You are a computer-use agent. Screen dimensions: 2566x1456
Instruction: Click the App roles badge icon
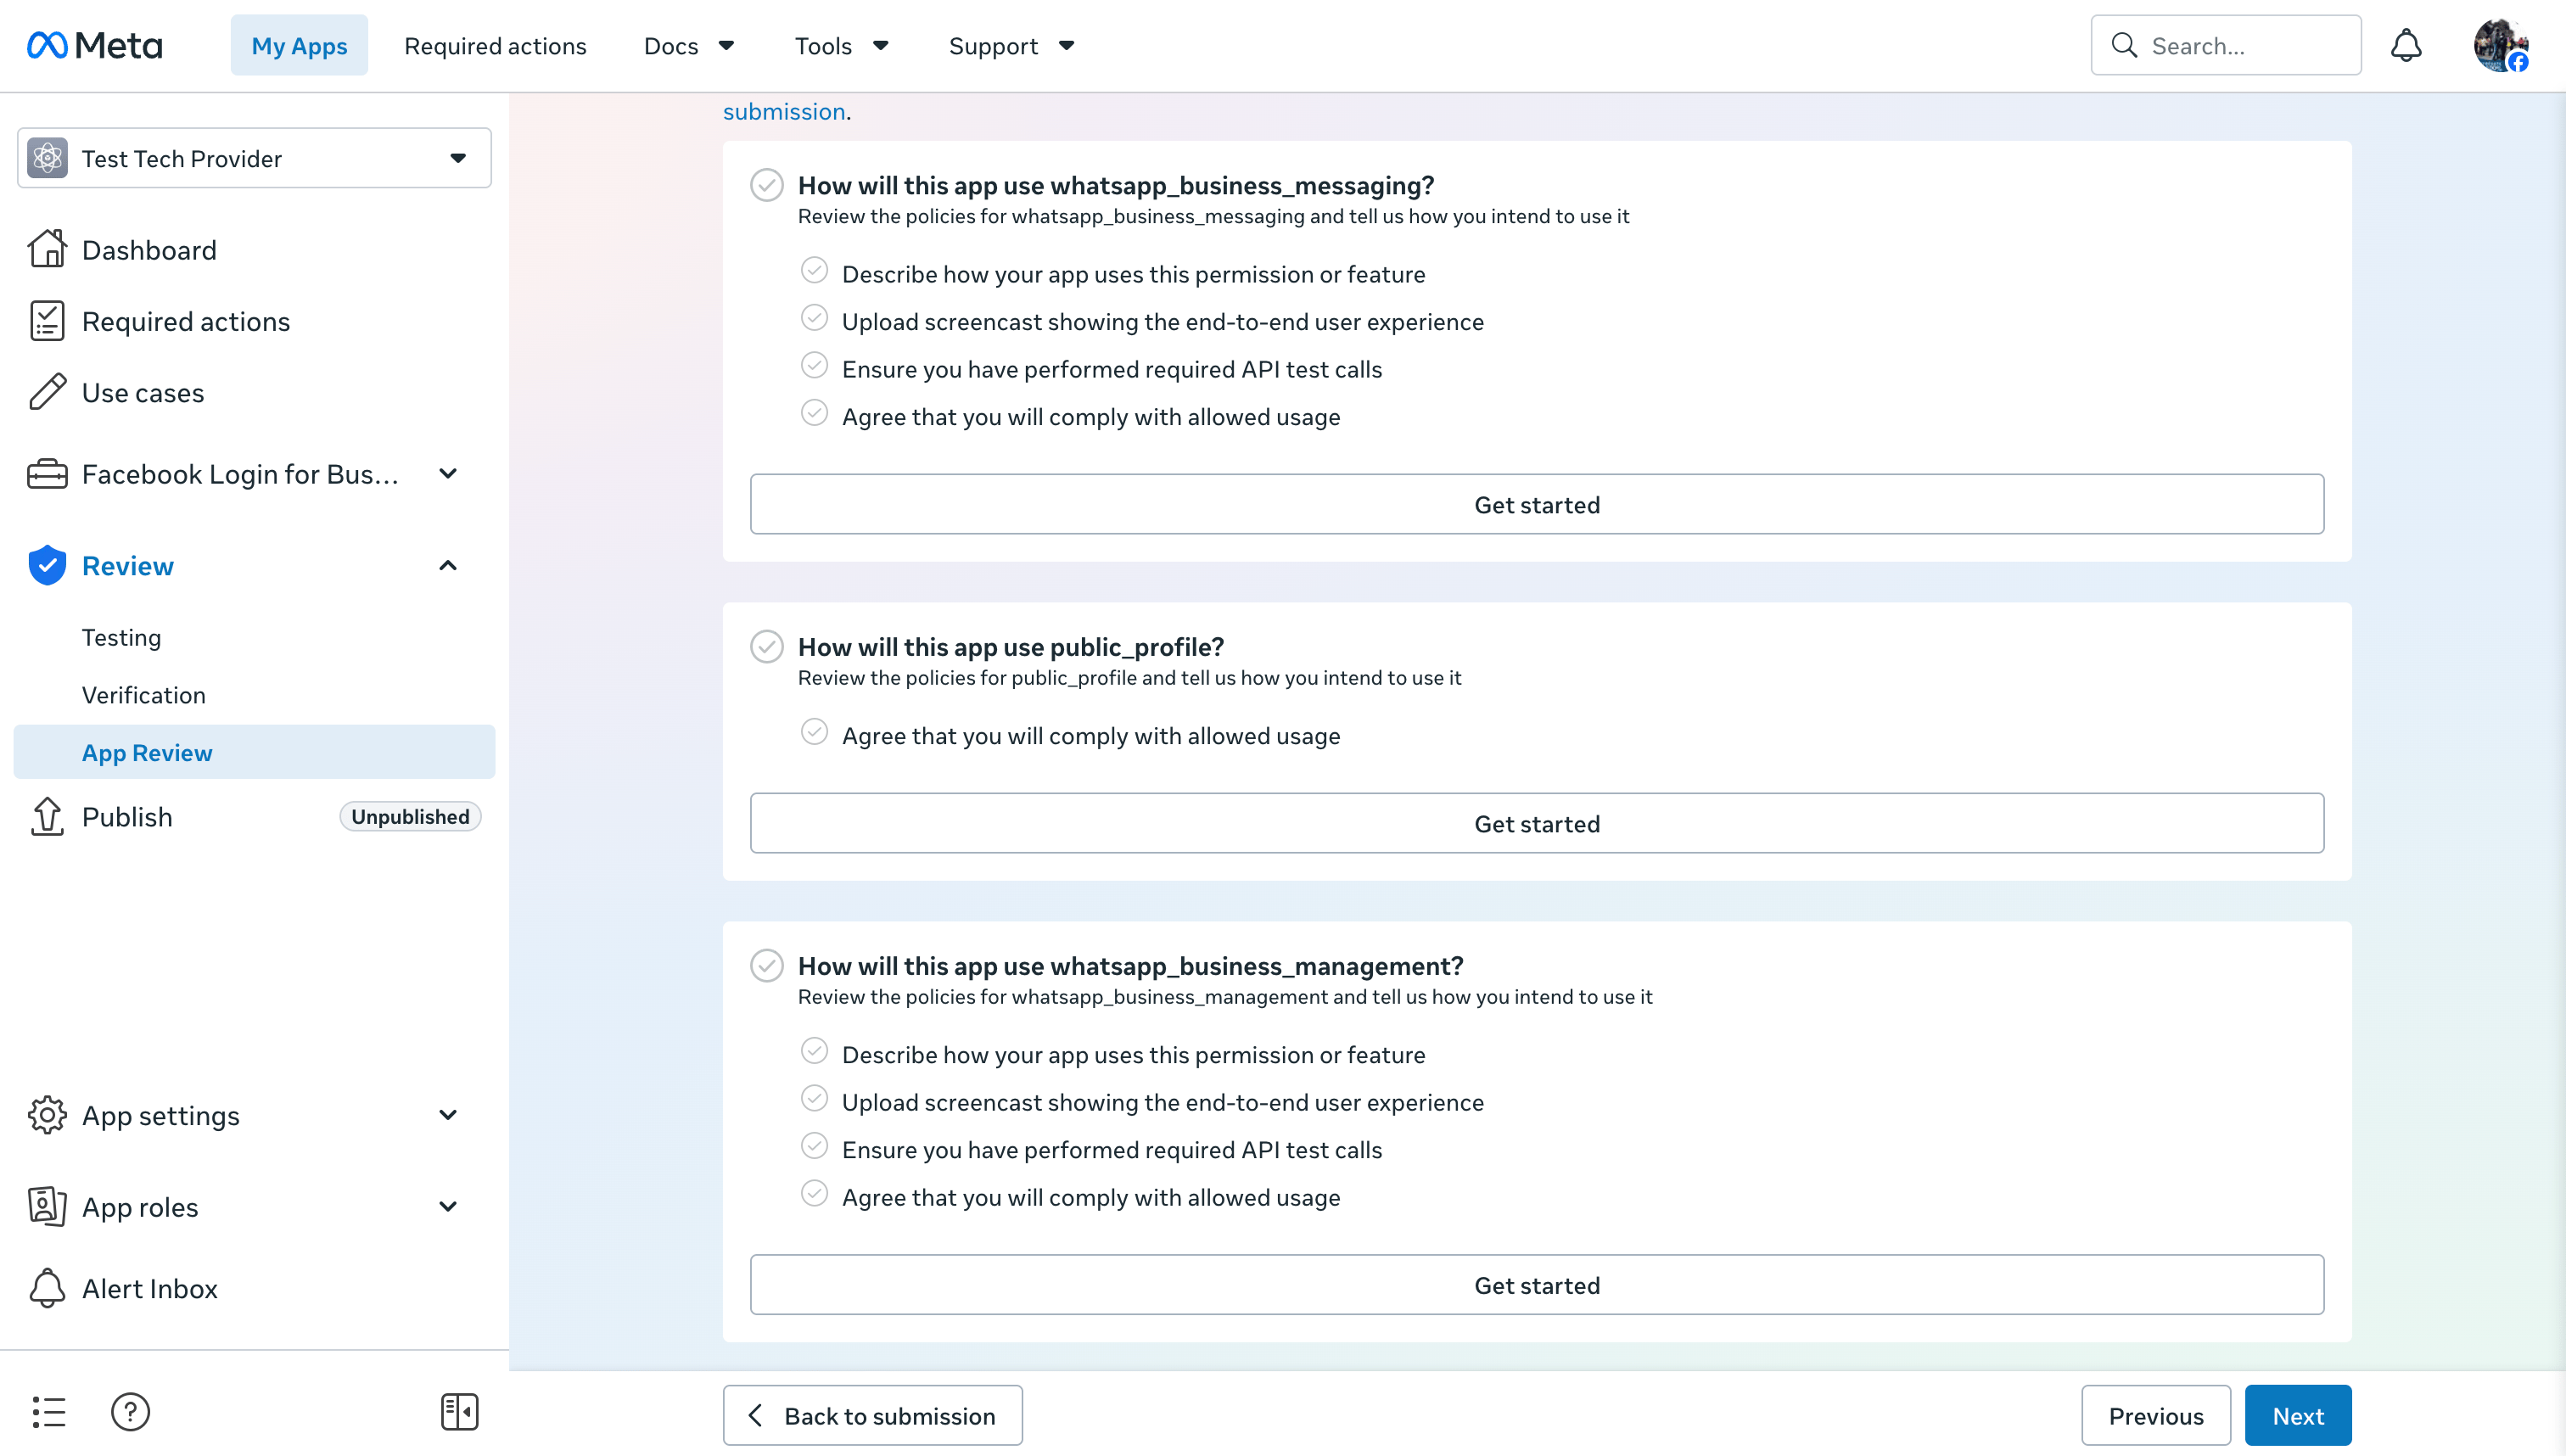47,1206
